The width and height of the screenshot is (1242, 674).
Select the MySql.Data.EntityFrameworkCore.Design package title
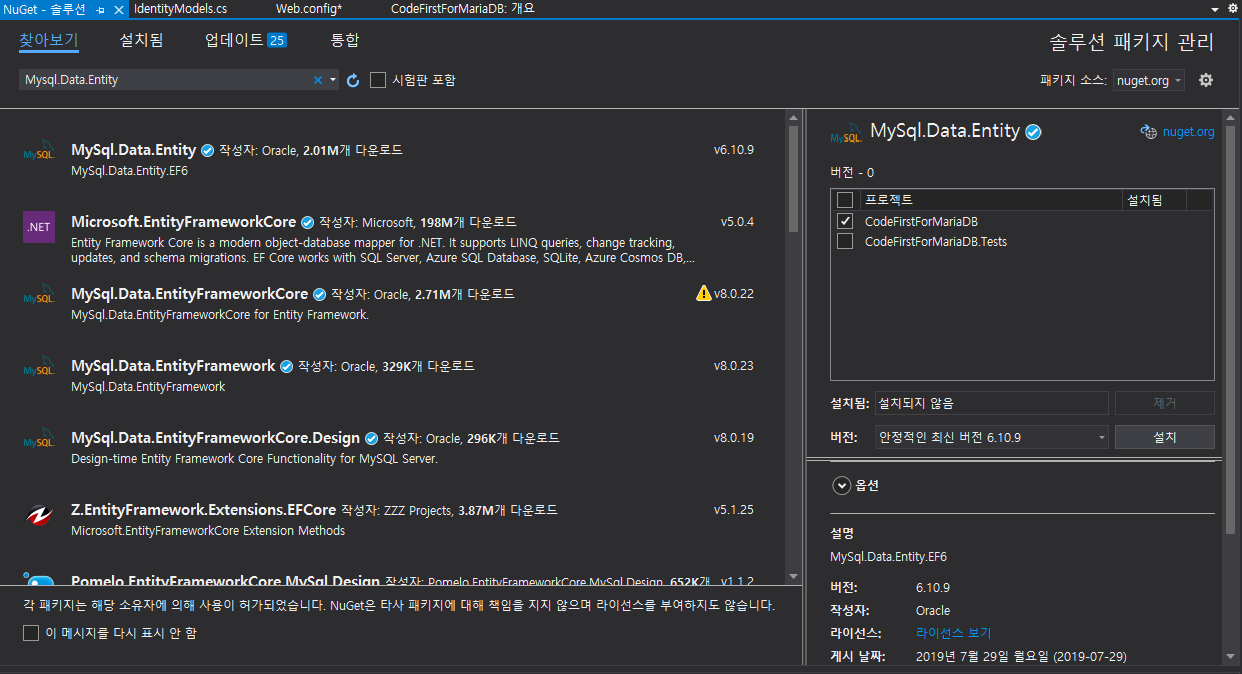click(x=215, y=438)
